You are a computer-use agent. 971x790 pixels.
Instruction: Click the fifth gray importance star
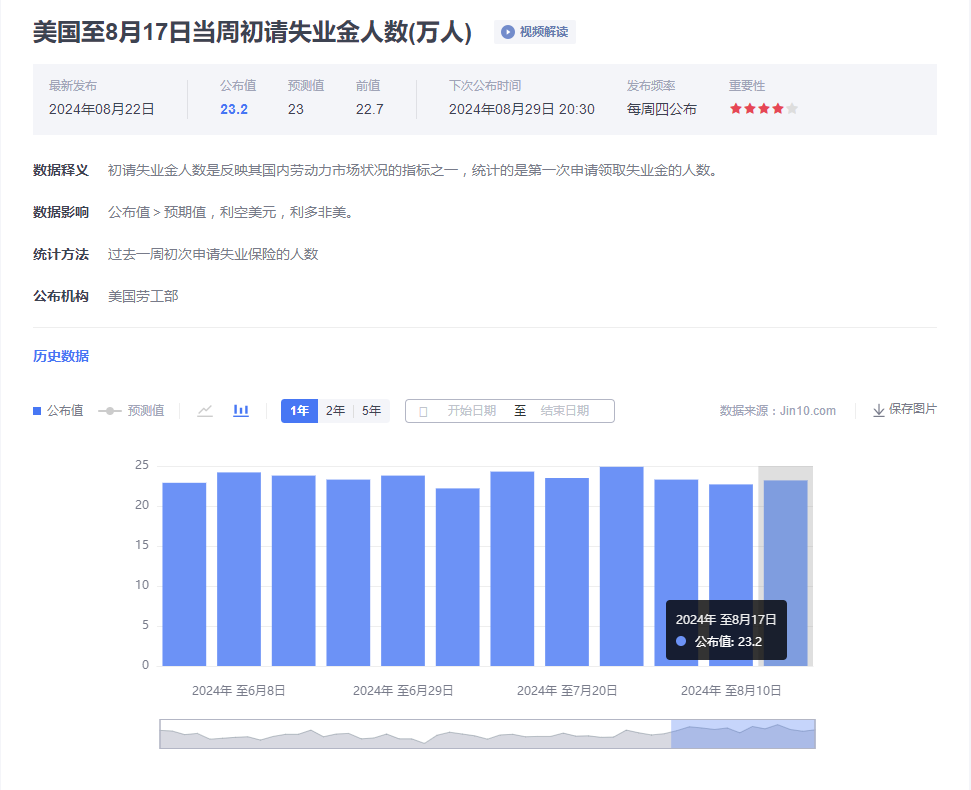792,109
